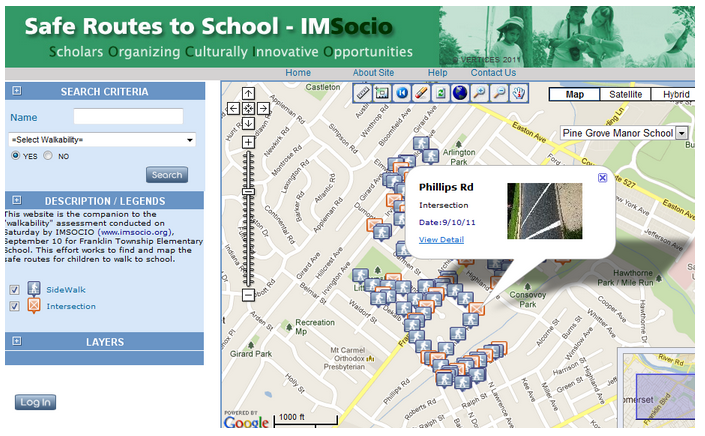Pan the map left with arrow
Screen dimensions: 705x436
pyautogui.click(x=233, y=108)
